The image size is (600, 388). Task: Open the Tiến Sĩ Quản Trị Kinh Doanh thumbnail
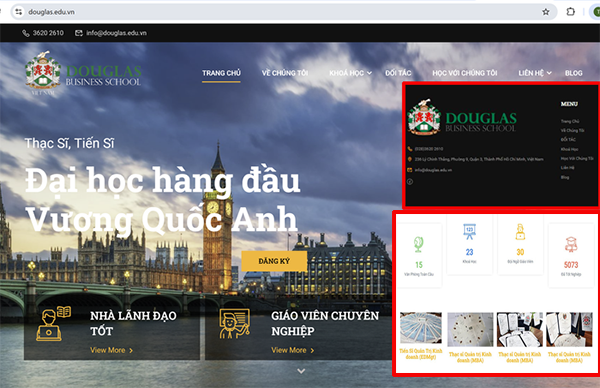(x=421, y=328)
